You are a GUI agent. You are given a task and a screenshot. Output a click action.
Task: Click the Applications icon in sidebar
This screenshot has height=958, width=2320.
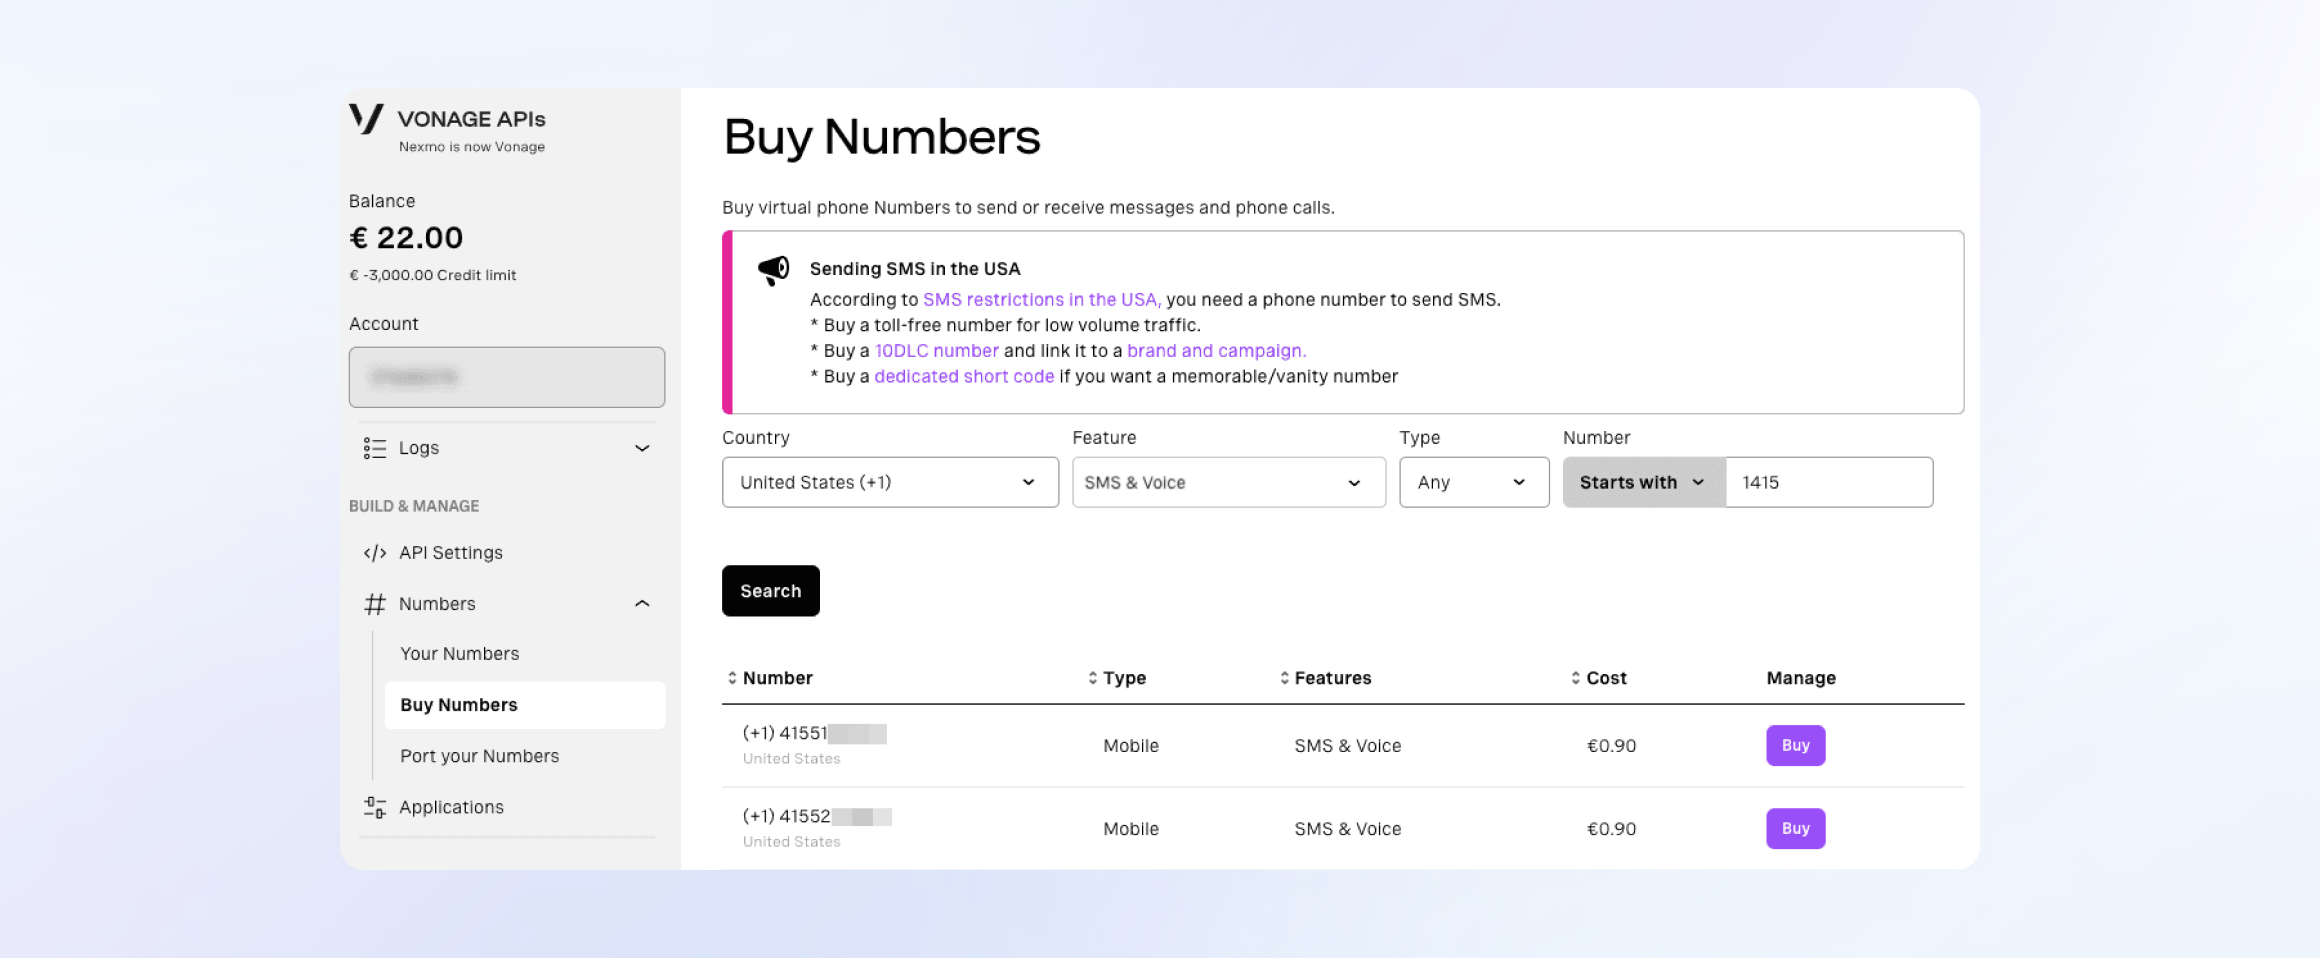coord(375,808)
